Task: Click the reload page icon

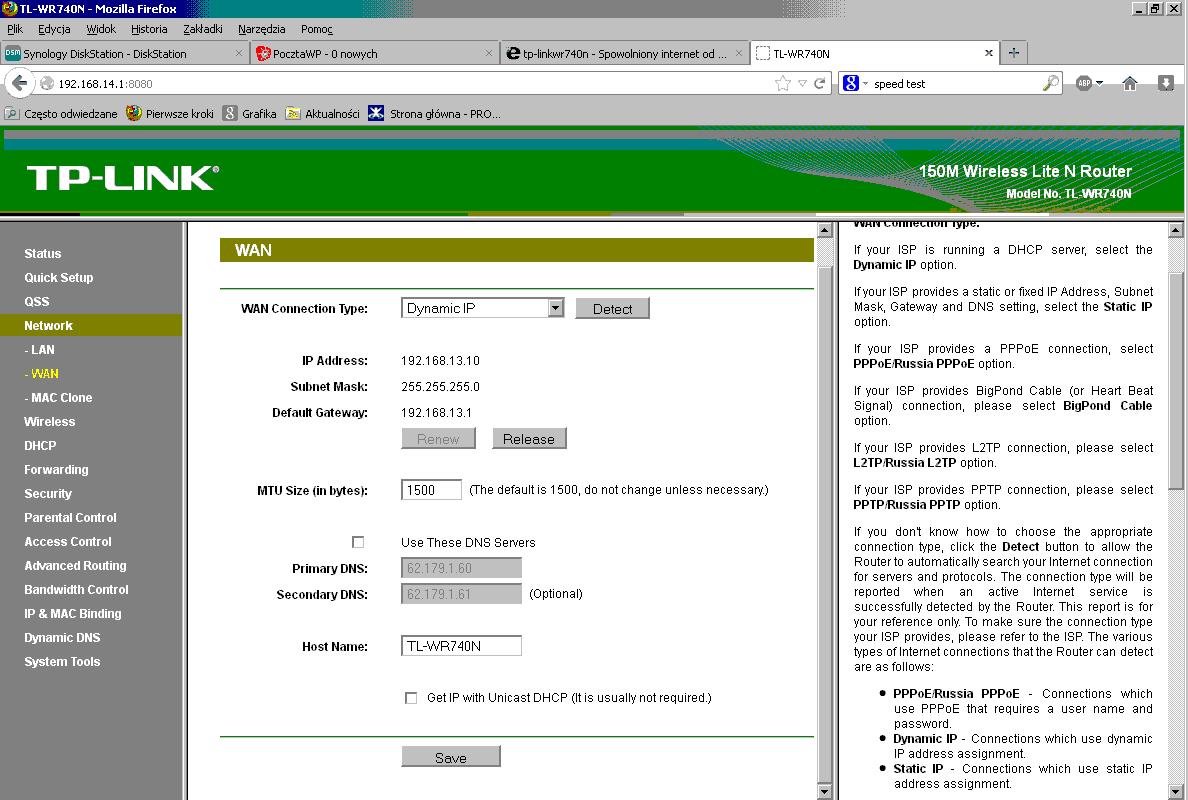Action: [x=819, y=83]
